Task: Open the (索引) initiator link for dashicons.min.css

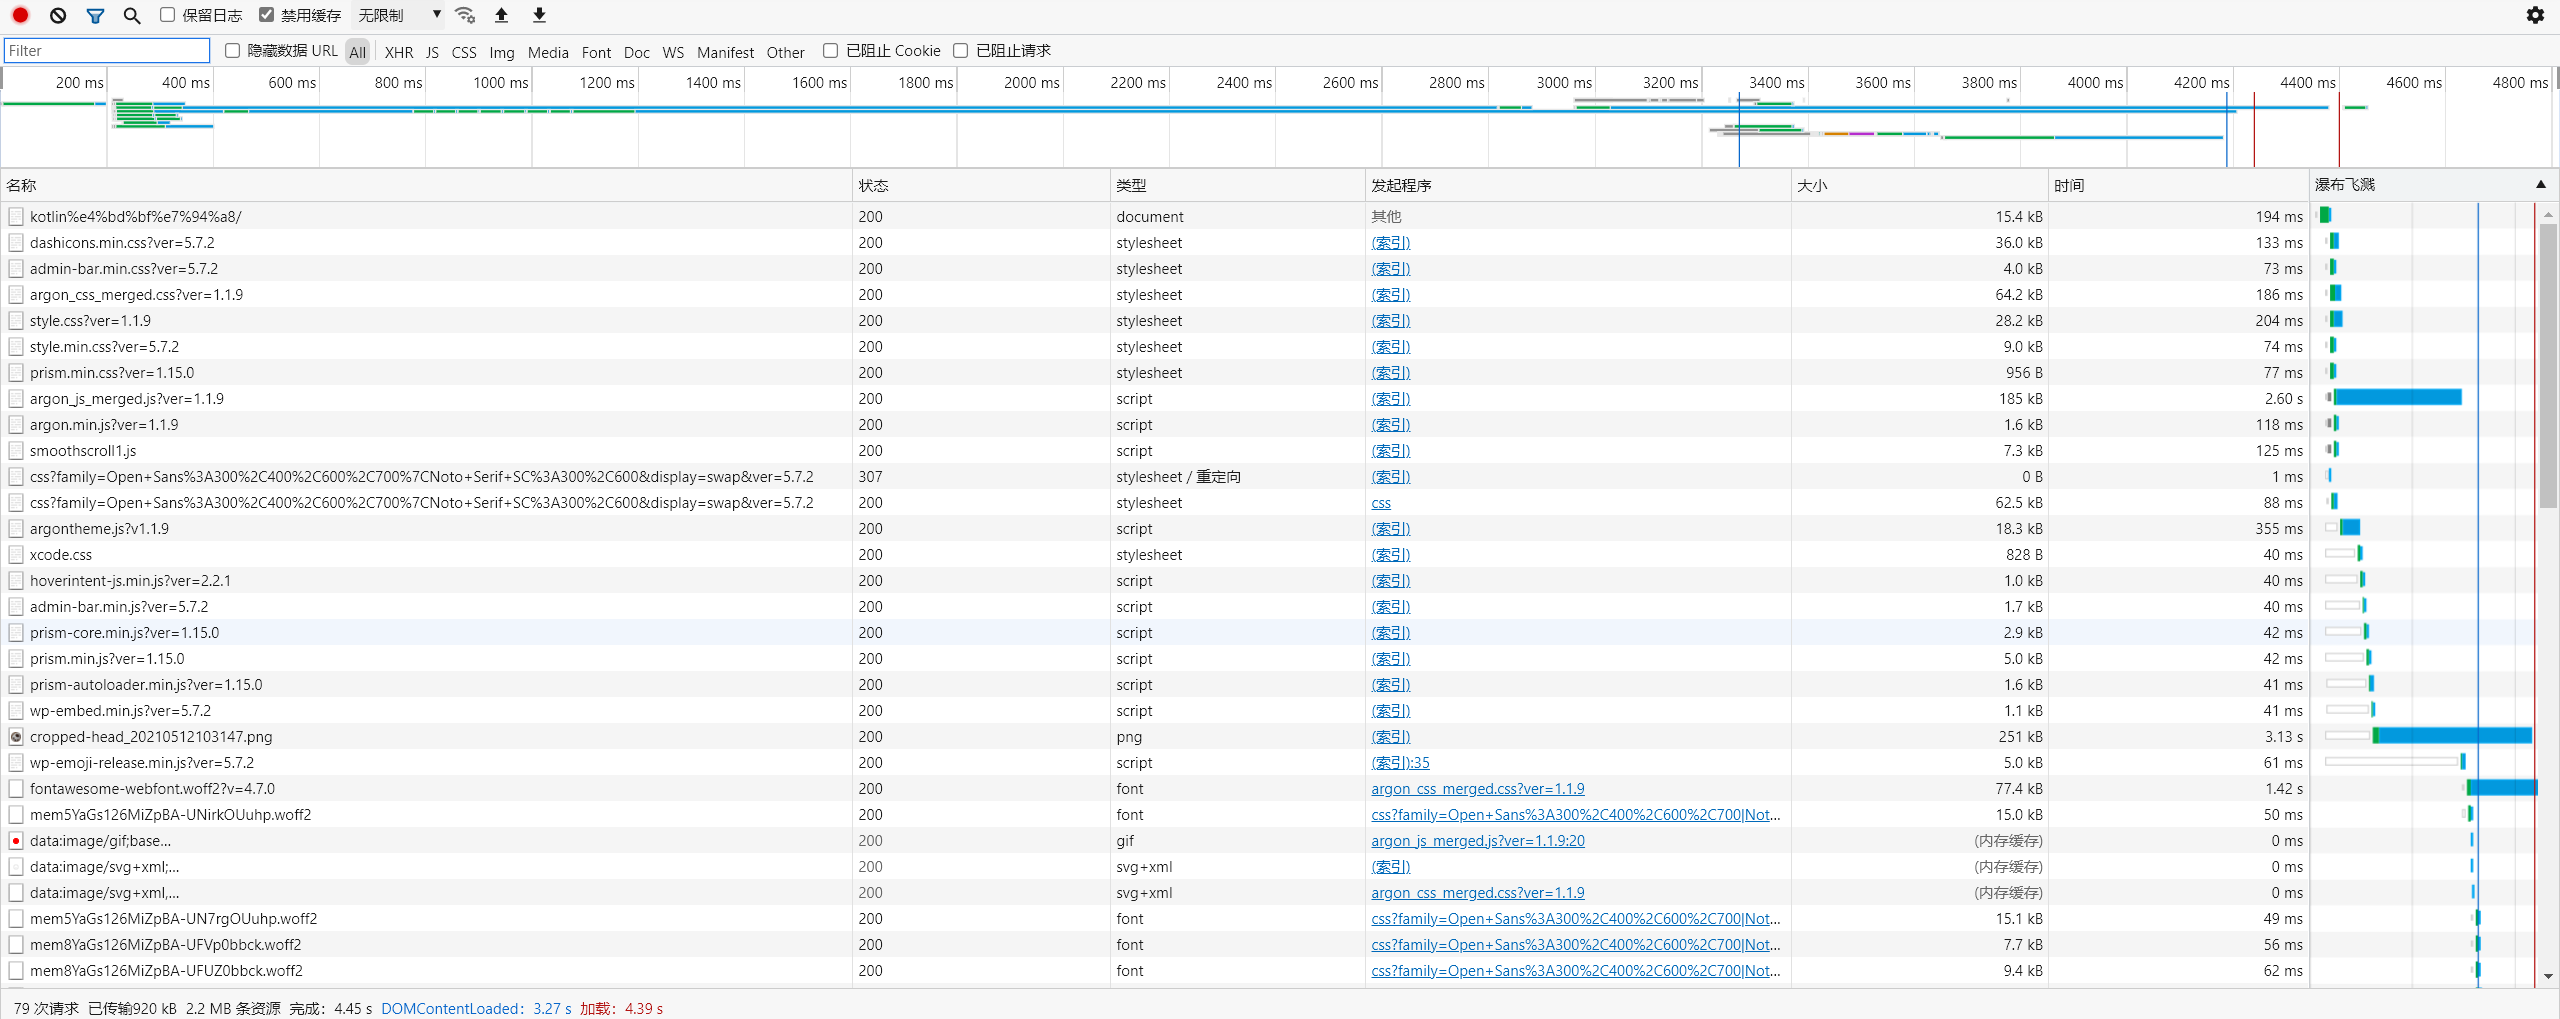Action: coord(1390,242)
